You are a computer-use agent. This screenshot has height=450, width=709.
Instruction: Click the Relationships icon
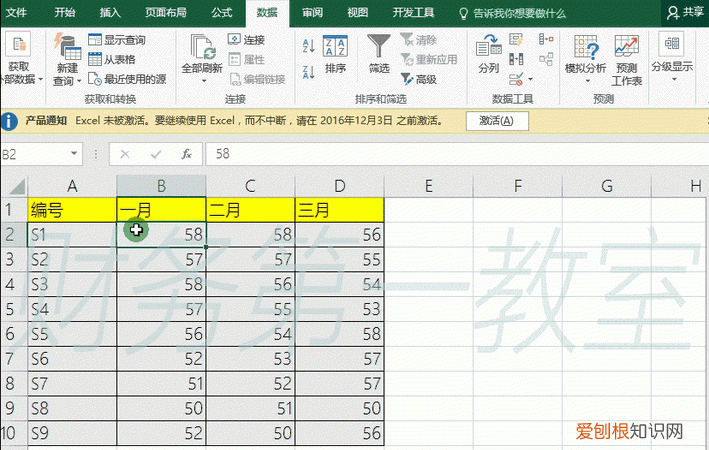click(546, 59)
